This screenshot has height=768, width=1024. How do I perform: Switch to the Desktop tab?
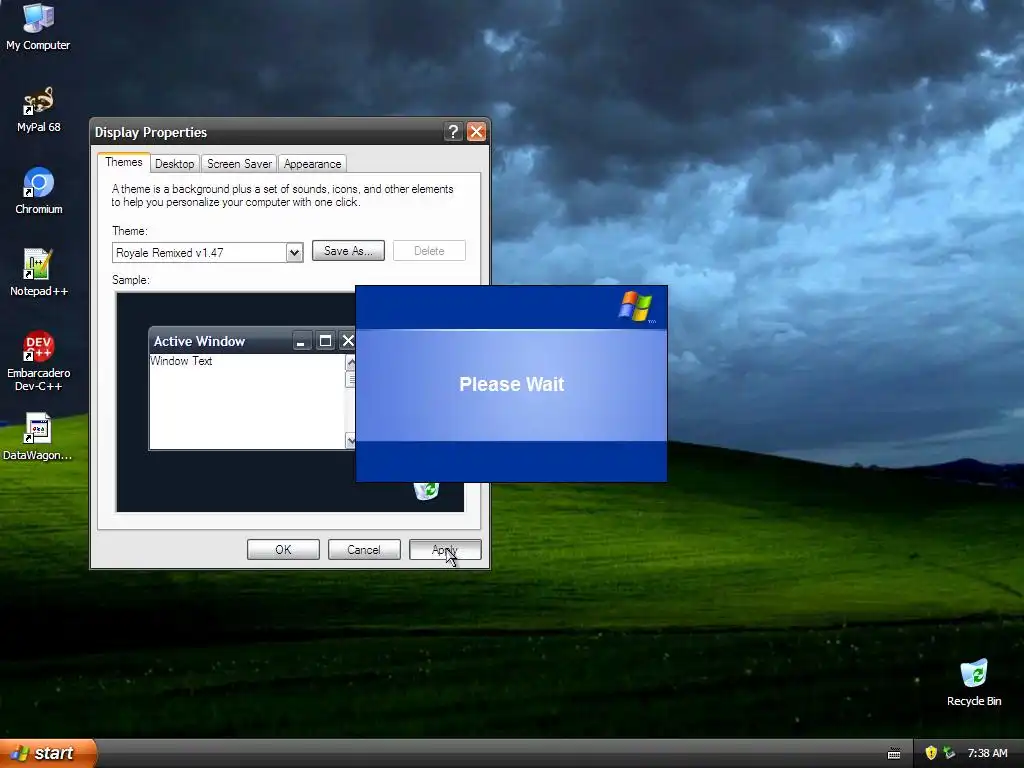[x=174, y=164]
